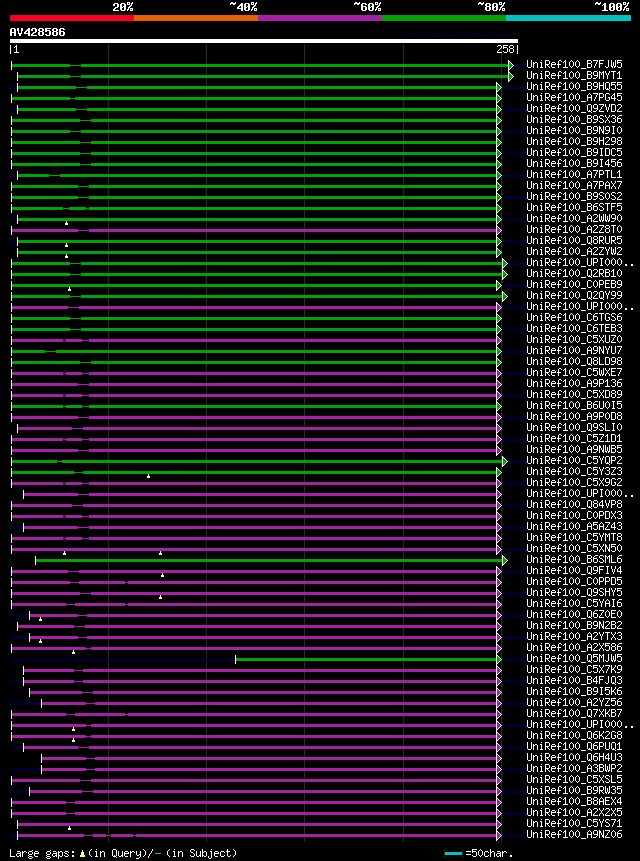Screen dimensions: 640x861
Task: Open hit UniRef100_Q8LD98
Action: coord(574,361)
